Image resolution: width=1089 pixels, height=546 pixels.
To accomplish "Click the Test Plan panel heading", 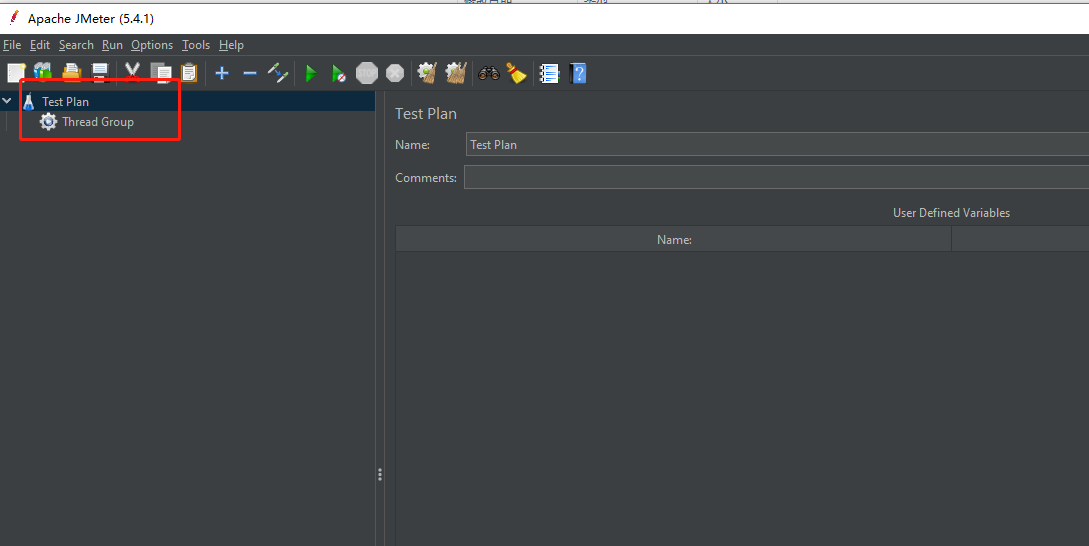I will point(426,113).
